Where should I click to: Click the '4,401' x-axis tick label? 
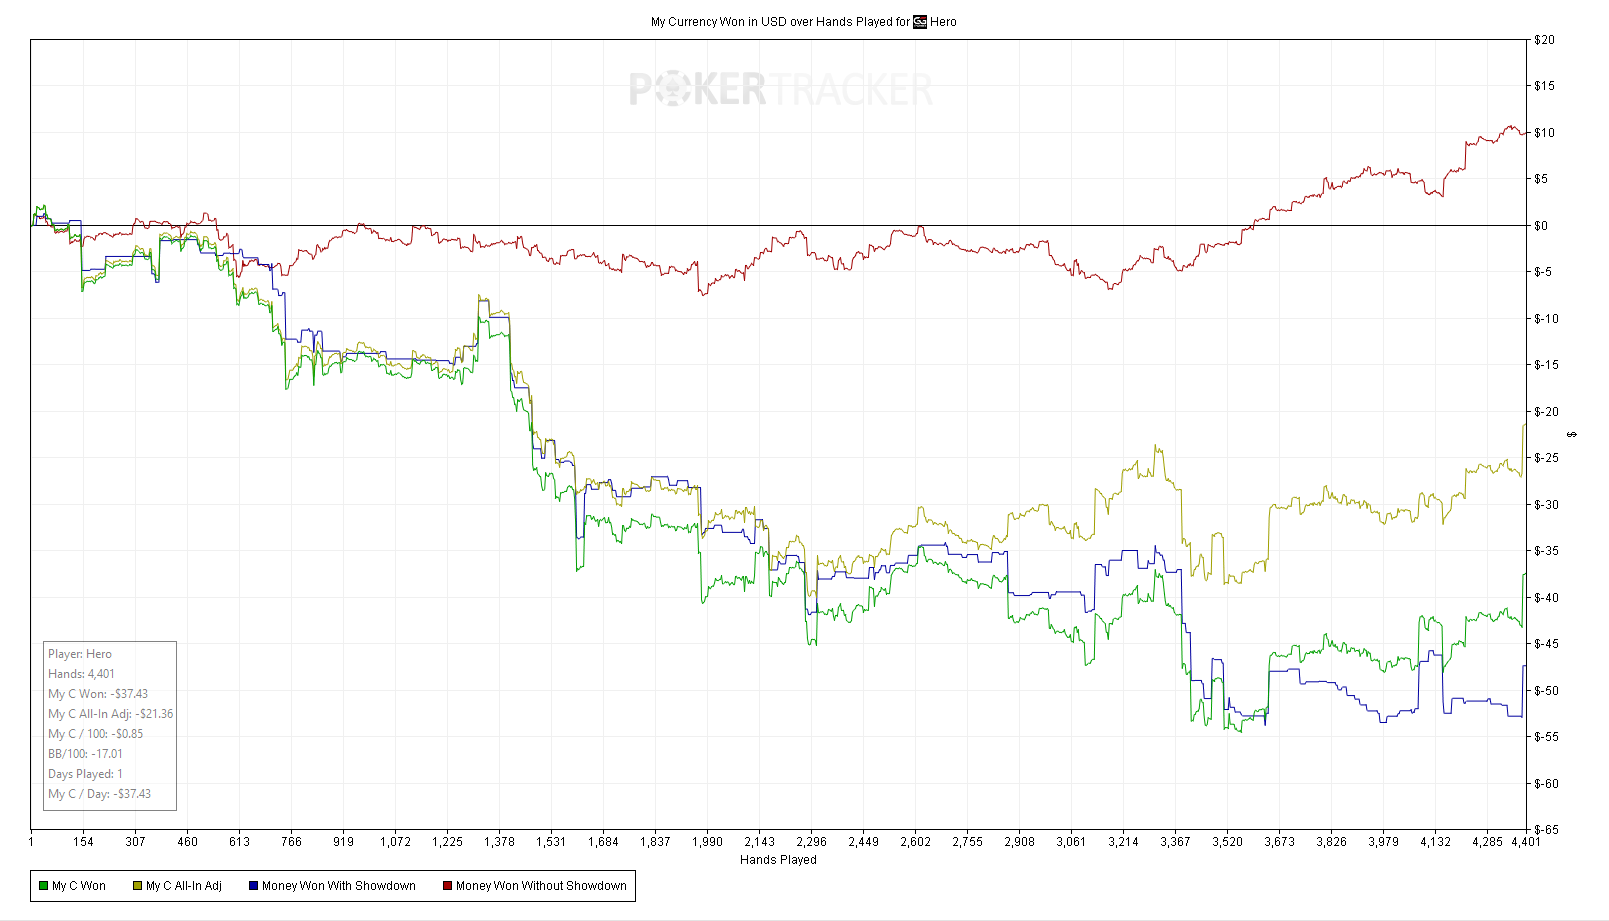1525,842
